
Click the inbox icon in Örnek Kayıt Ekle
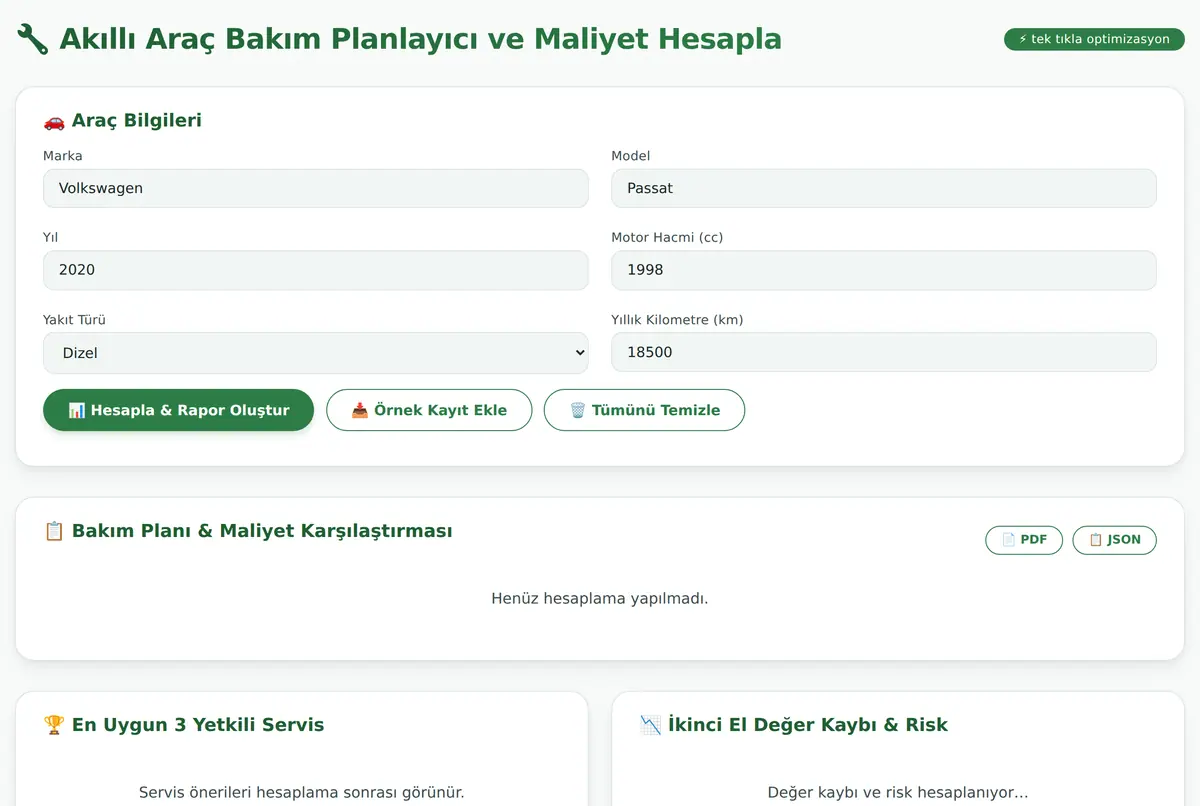pyautogui.click(x=360, y=410)
